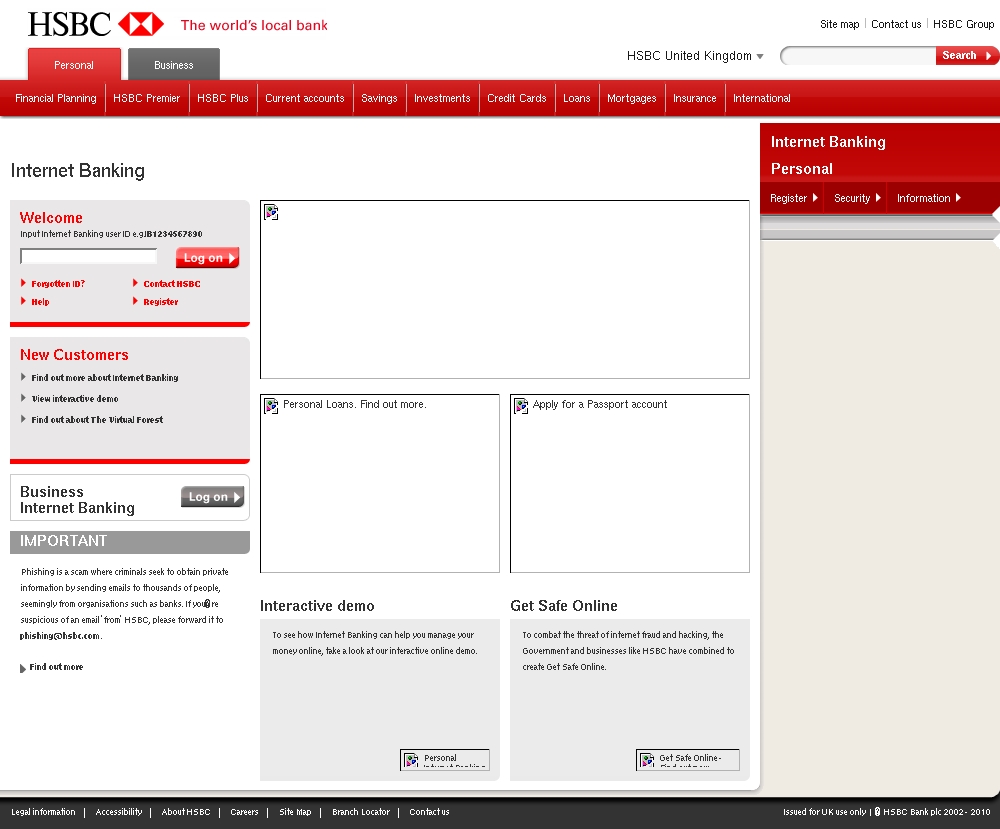
Task: Open the footer Site Map link
Action: (295, 812)
